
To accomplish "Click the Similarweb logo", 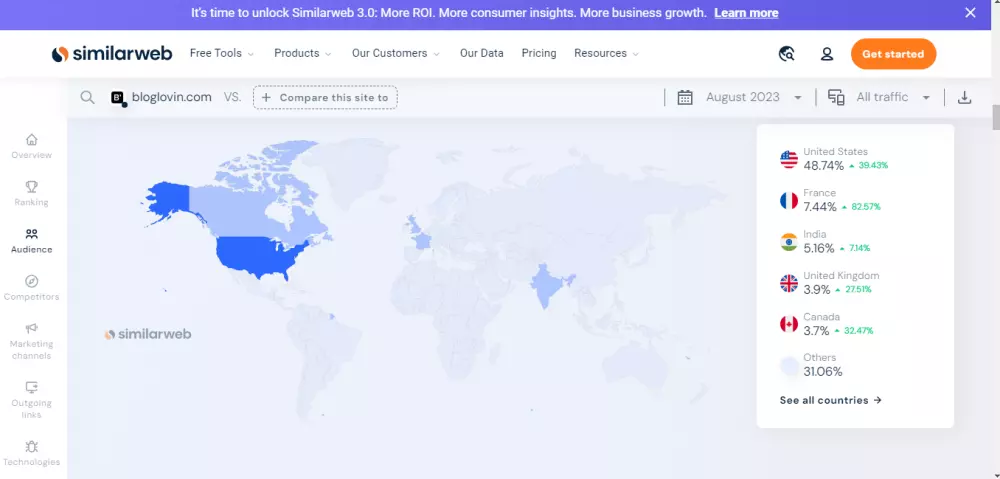I will click(112, 54).
